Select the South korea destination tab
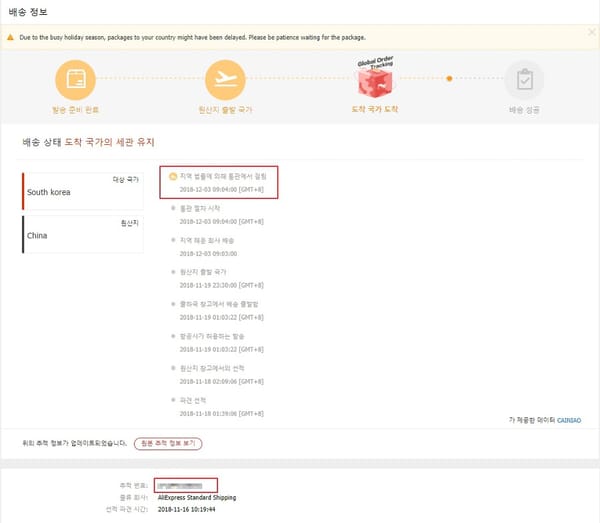 83,191
